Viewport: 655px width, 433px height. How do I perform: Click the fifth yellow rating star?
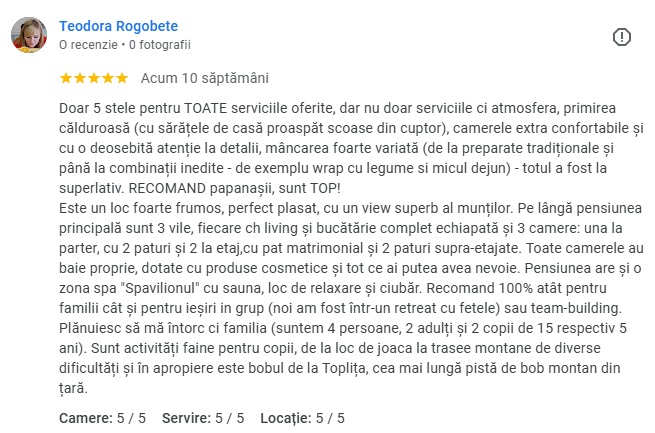pyautogui.click(x=122, y=77)
